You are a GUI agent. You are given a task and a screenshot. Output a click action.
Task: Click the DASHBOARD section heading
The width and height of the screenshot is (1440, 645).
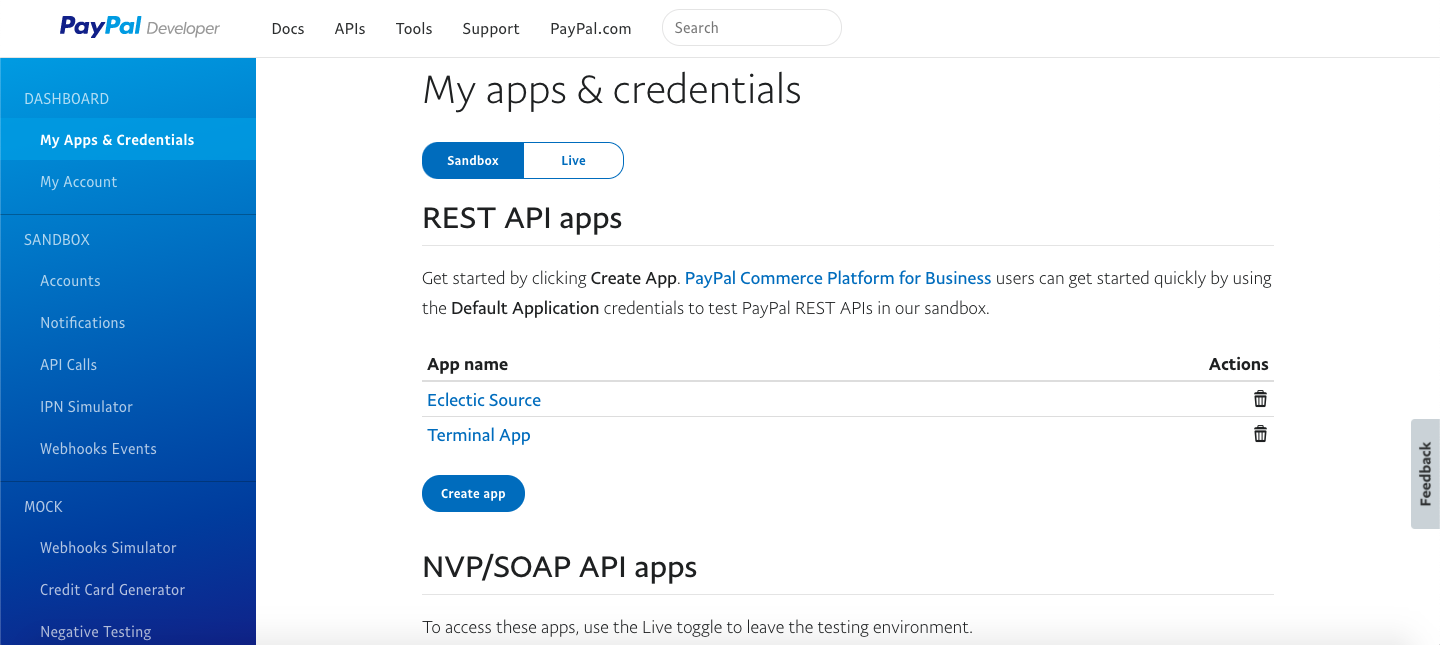click(x=67, y=99)
